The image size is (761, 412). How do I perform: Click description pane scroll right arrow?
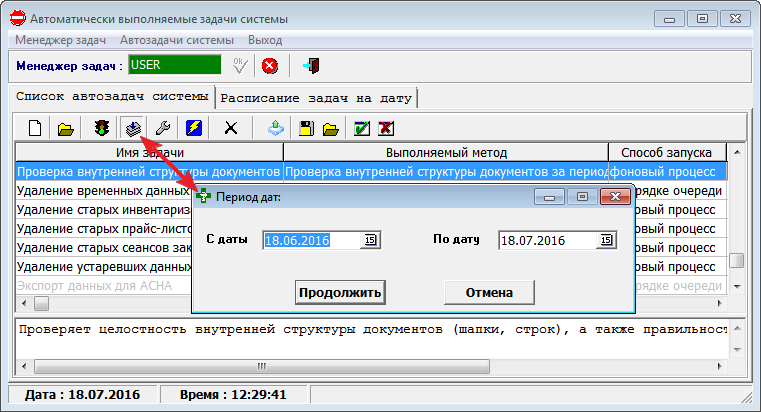(x=720, y=366)
